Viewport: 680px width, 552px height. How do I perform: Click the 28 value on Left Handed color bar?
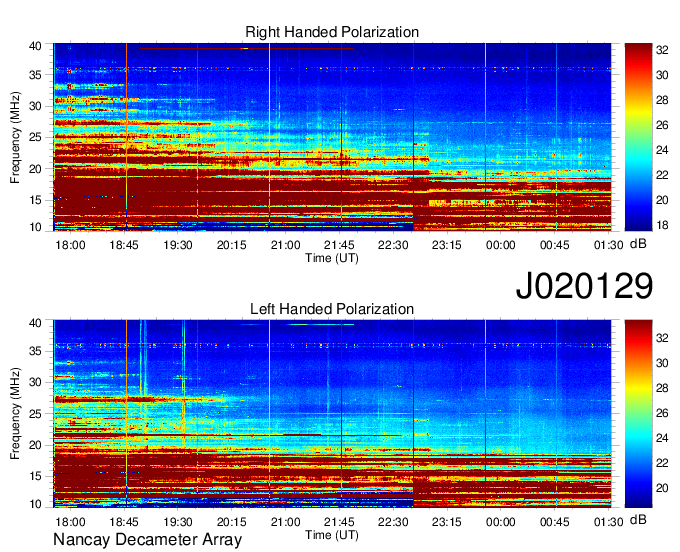[662, 388]
